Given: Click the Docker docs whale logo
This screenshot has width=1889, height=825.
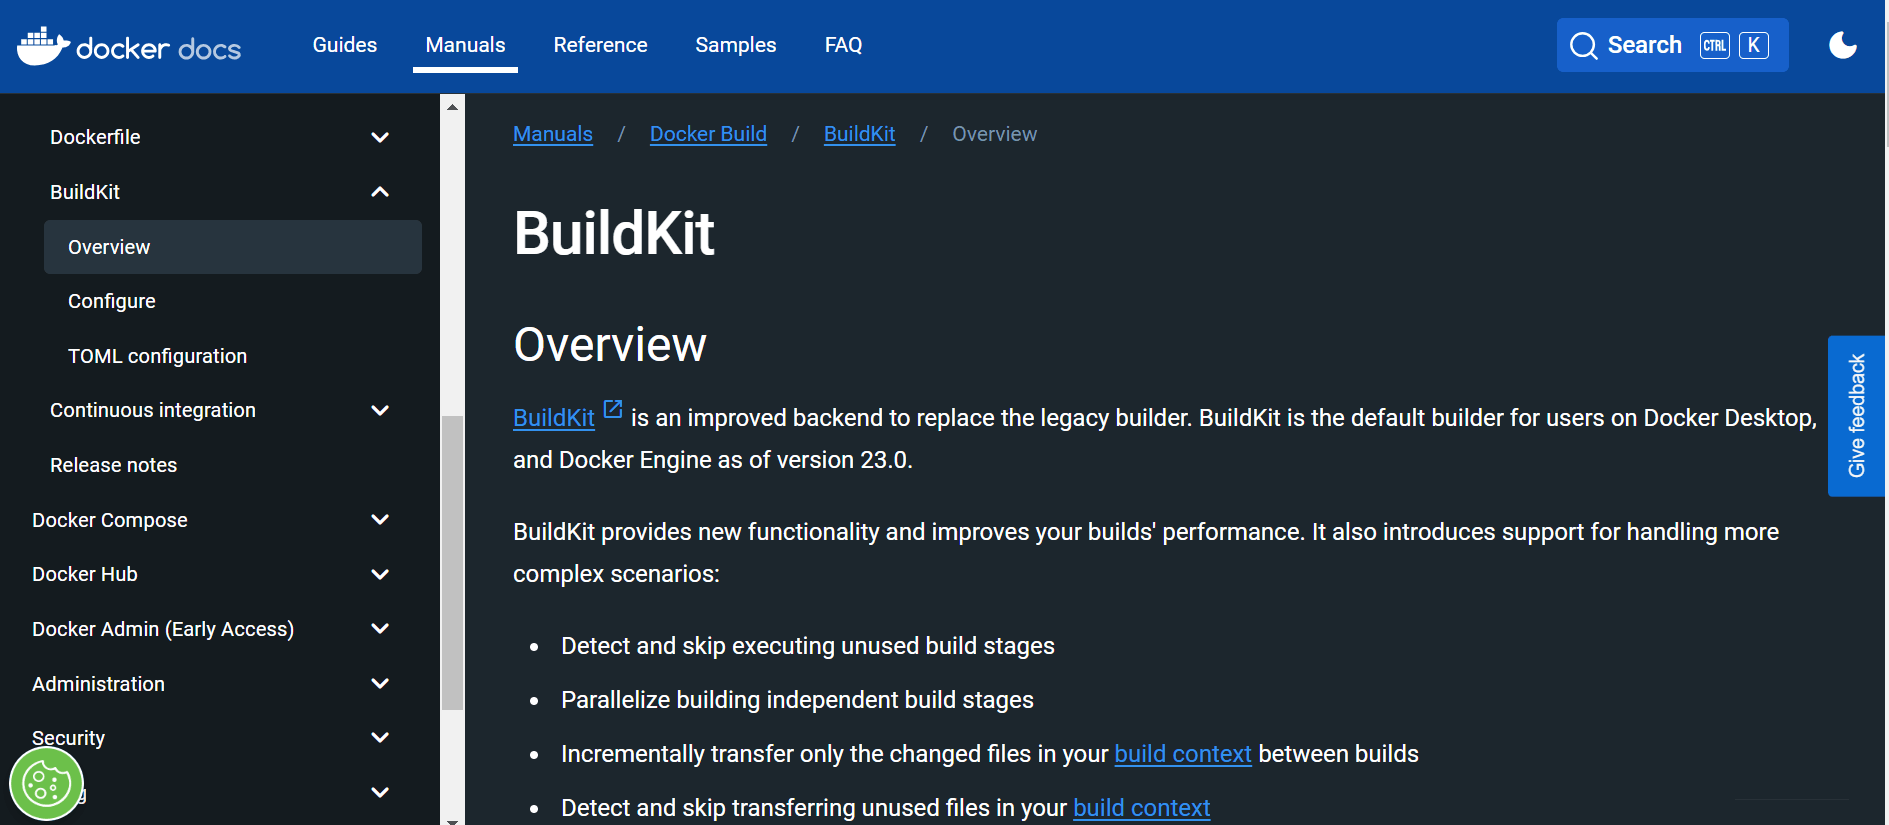Looking at the screenshot, I should click(x=44, y=46).
